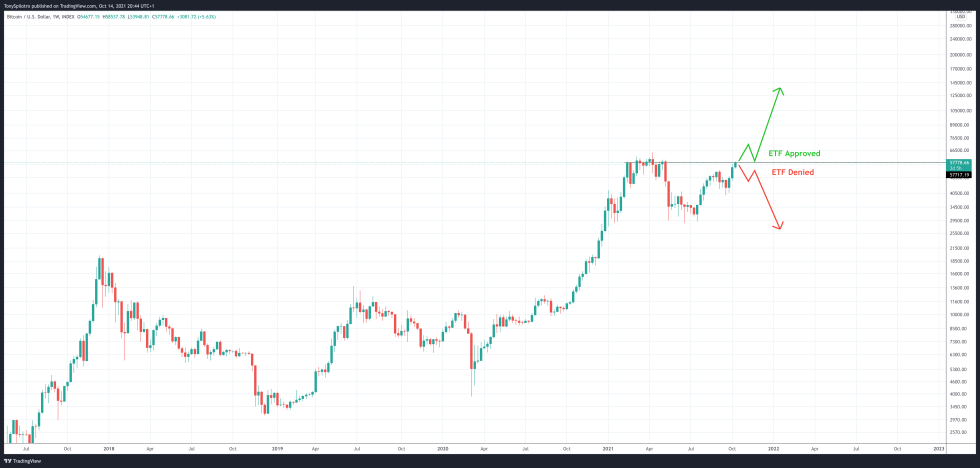Click the 2020 label on time axis
The image size is (980, 468).
coord(442,450)
